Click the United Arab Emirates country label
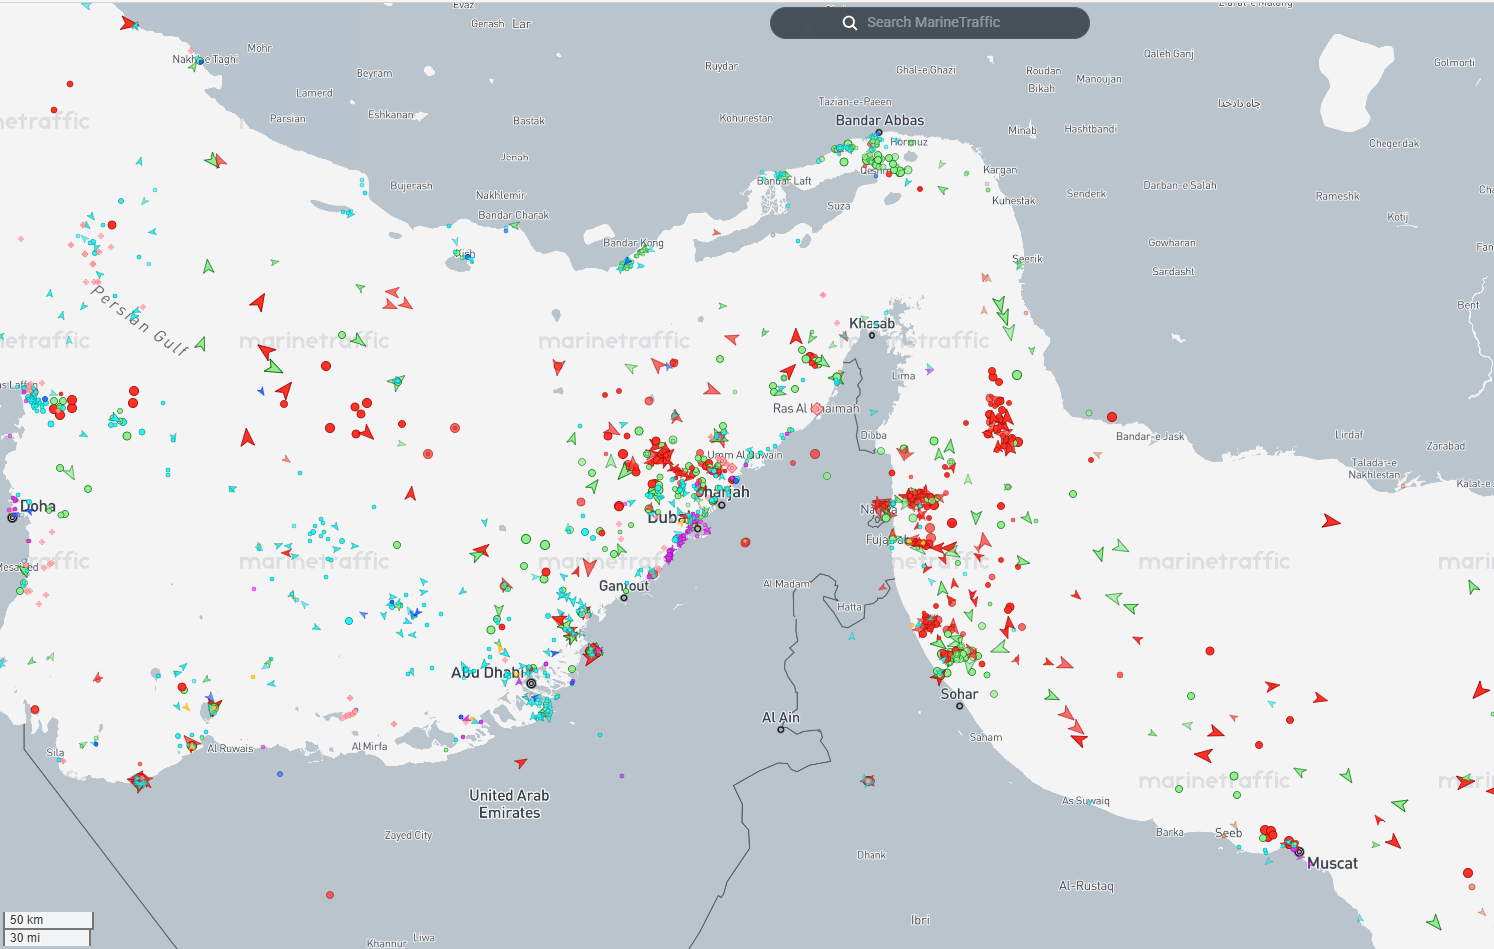This screenshot has height=949, width=1494. pos(510,804)
